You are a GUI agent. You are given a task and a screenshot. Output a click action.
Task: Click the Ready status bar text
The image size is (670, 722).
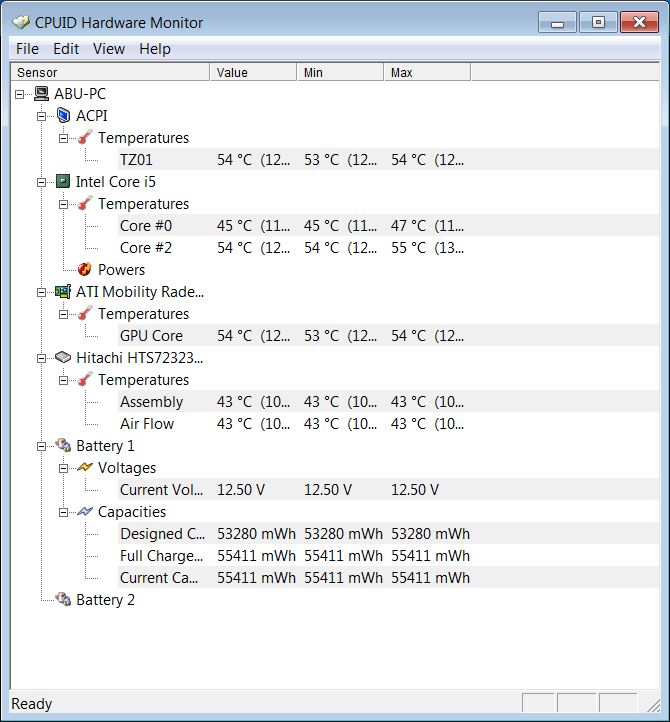pyautogui.click(x=31, y=704)
